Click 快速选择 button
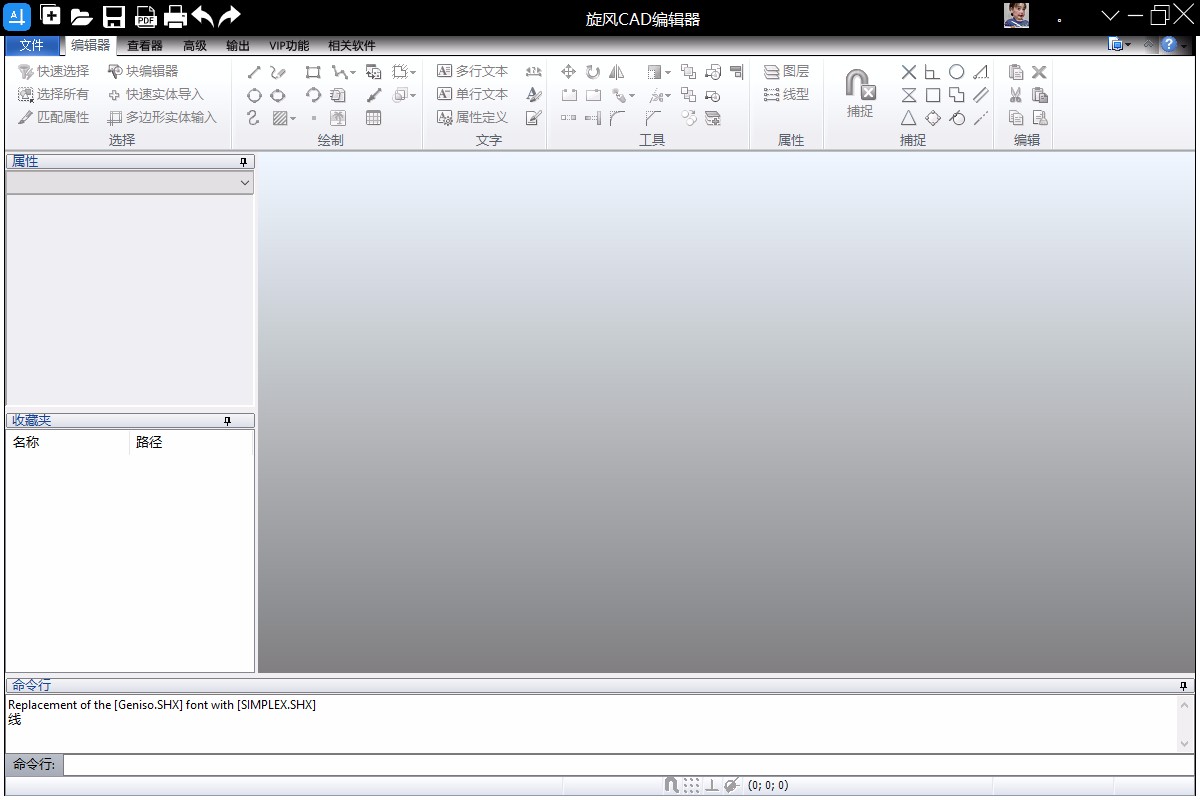 (54, 72)
